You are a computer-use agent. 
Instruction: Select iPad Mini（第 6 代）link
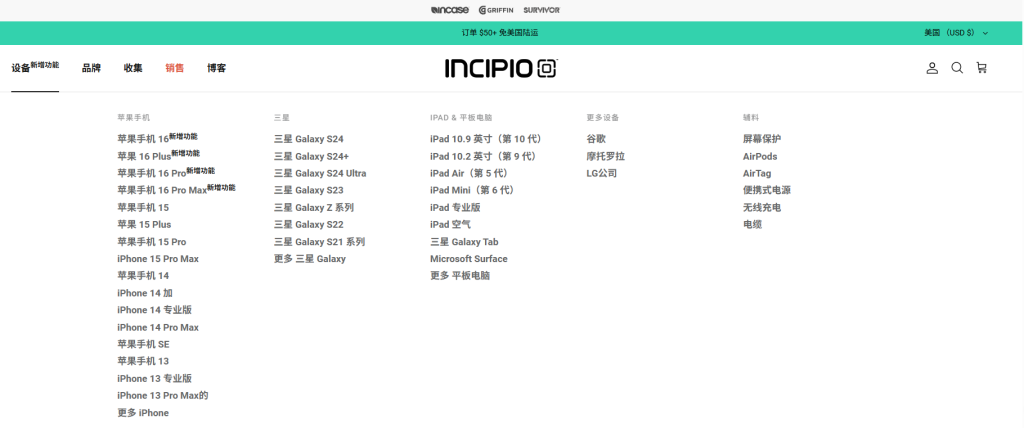[474, 190]
